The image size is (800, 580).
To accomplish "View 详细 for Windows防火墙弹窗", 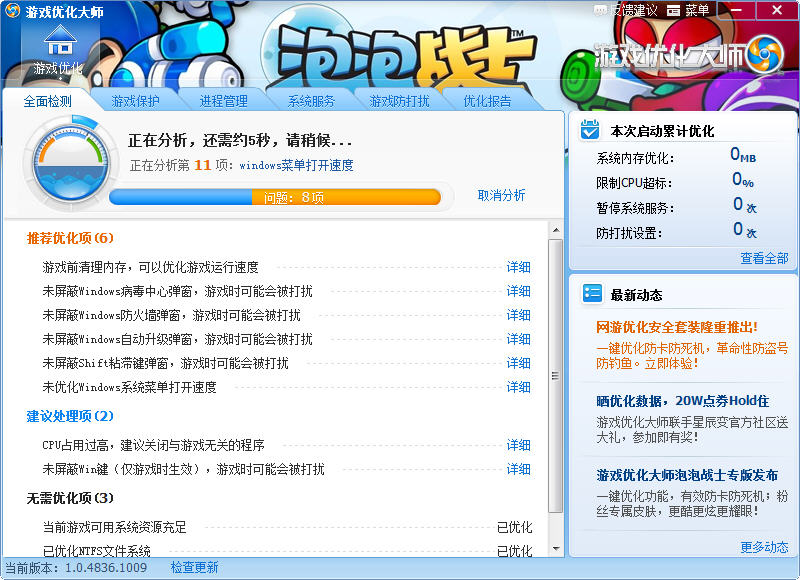I will tap(518, 315).
